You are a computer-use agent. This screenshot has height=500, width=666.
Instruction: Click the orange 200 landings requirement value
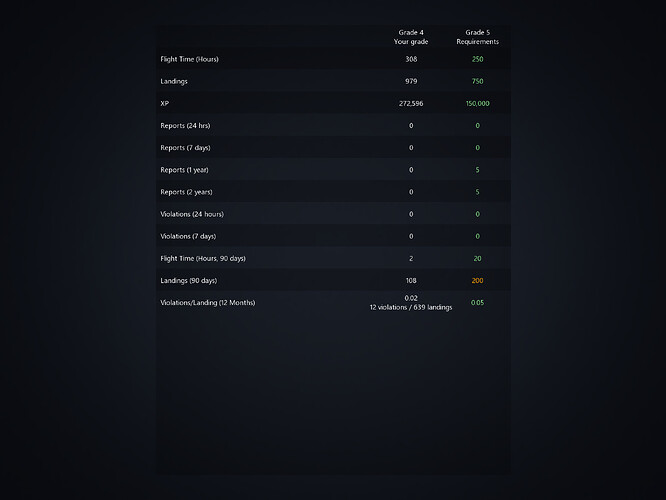477,280
